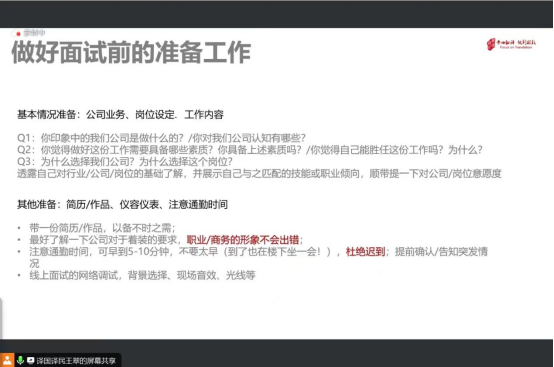Click the green microphone icon
Viewport: 554px width, 367px height.
tap(20, 360)
